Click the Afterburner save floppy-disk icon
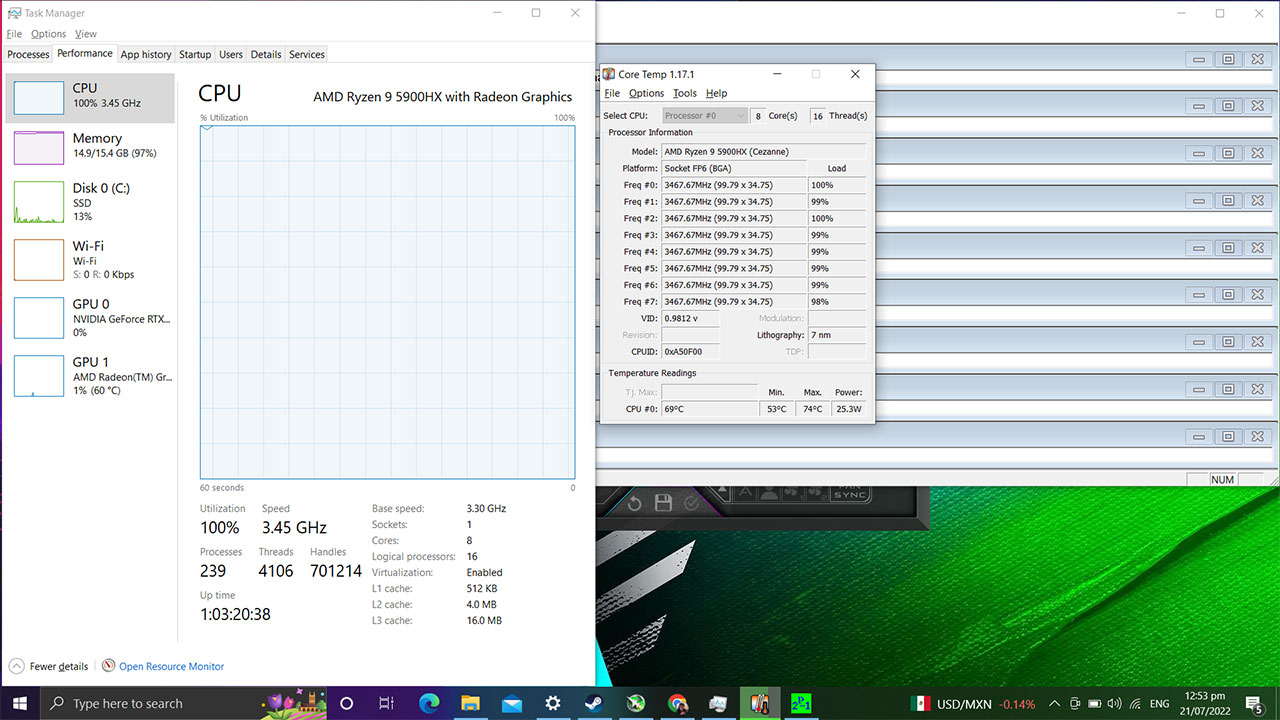1280x720 pixels. tap(663, 503)
